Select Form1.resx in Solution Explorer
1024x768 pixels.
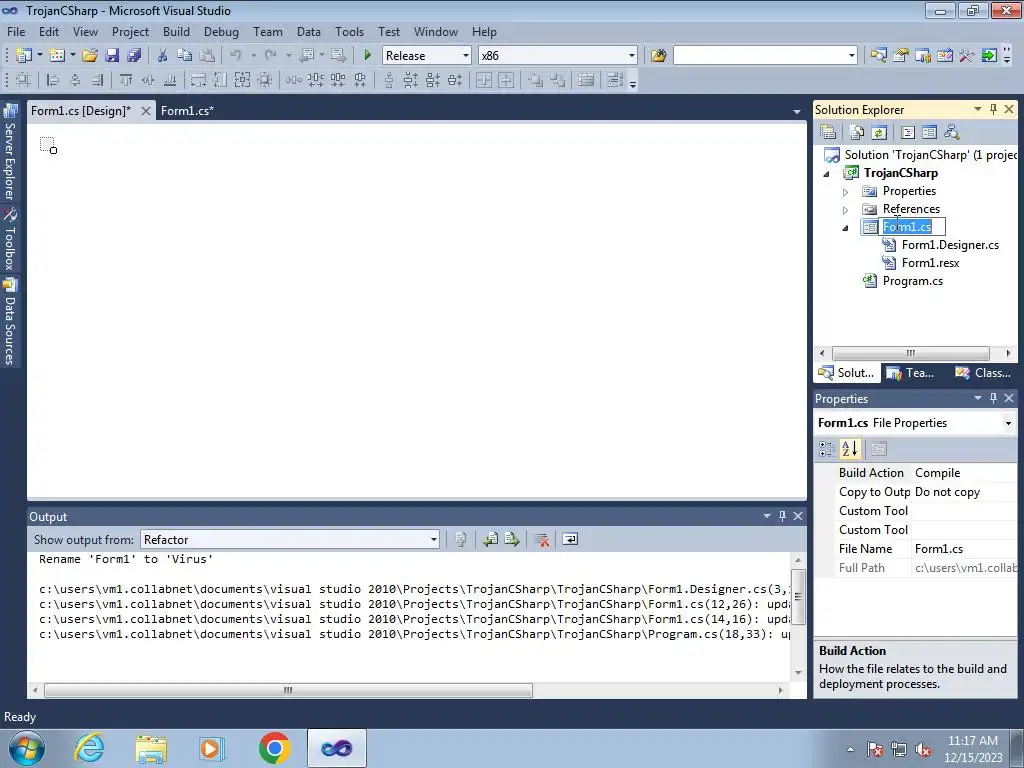[x=930, y=263]
